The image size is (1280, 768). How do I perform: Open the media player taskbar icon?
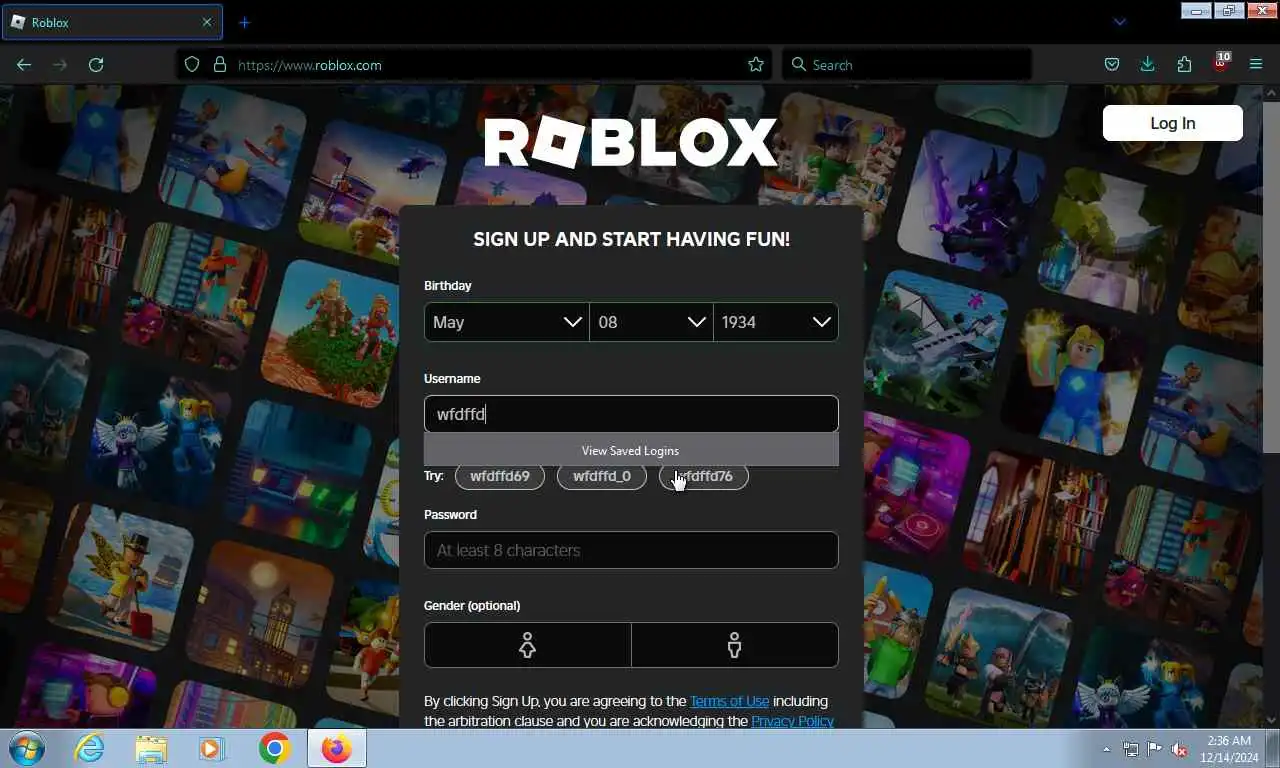click(x=212, y=748)
